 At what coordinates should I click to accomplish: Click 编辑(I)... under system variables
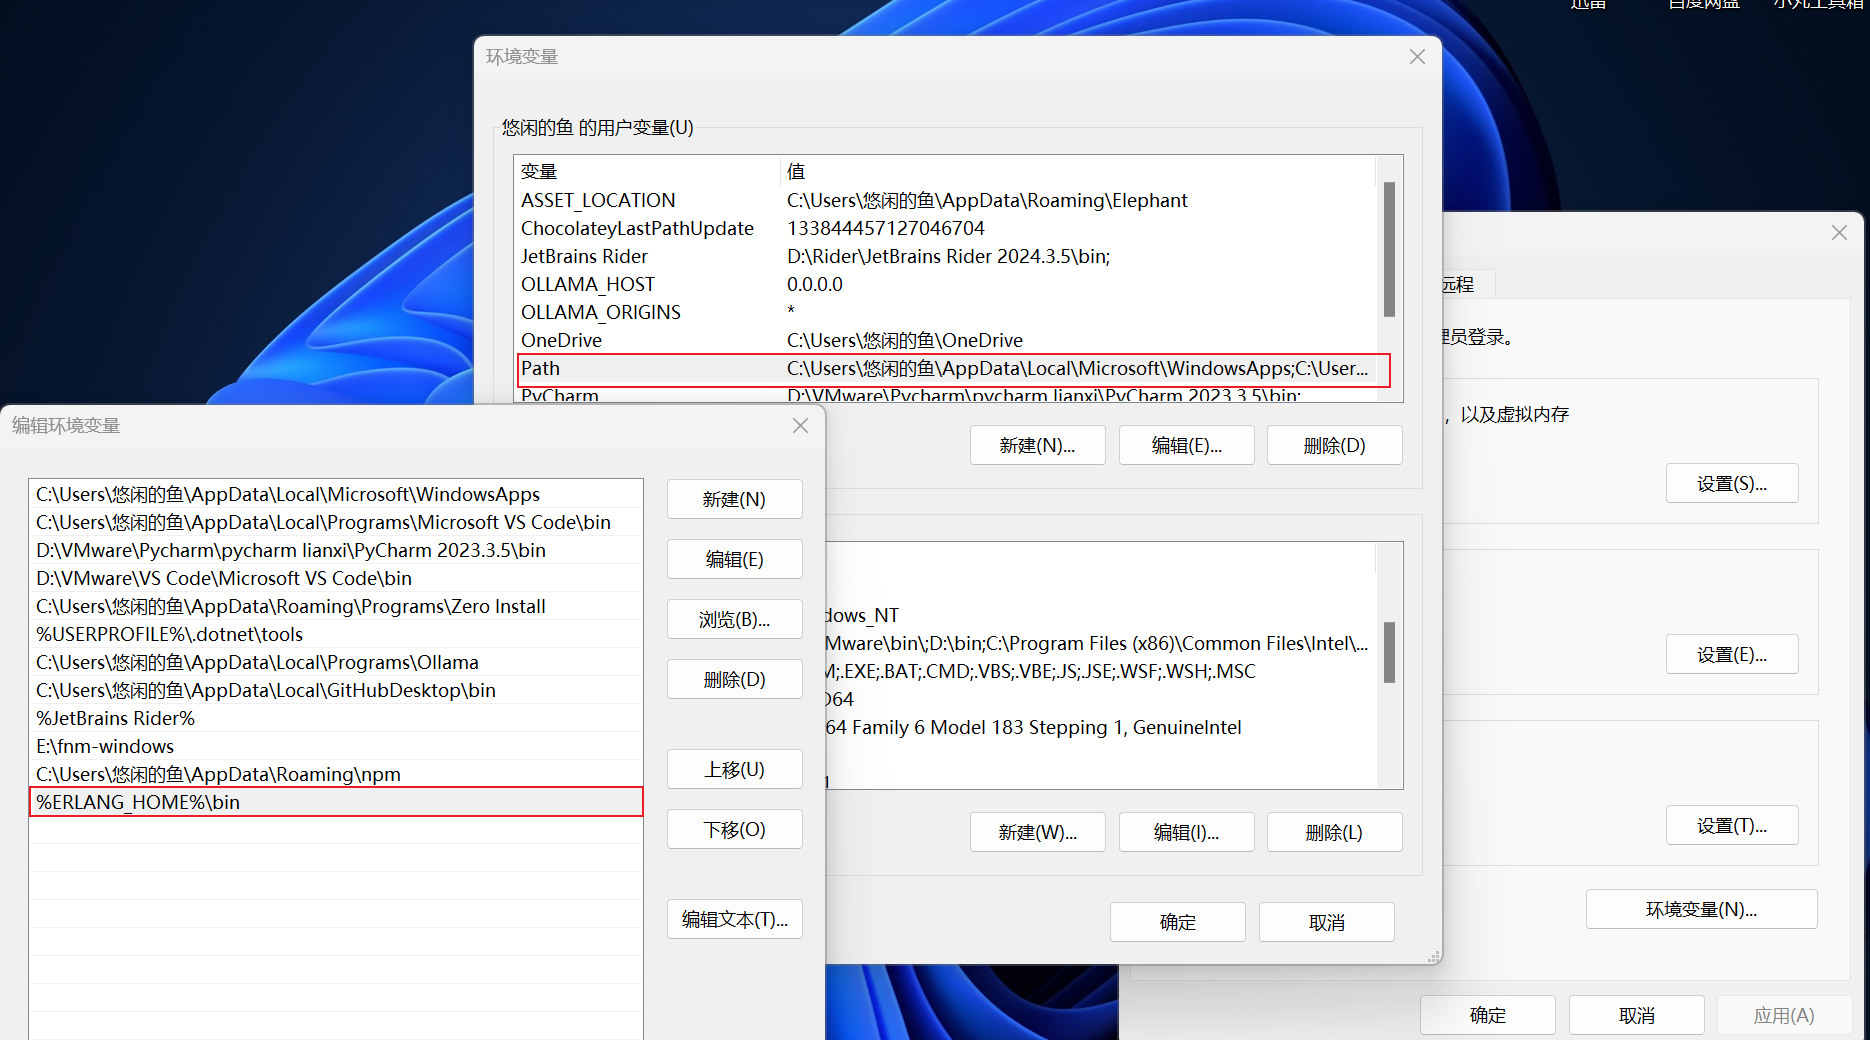[1187, 832]
